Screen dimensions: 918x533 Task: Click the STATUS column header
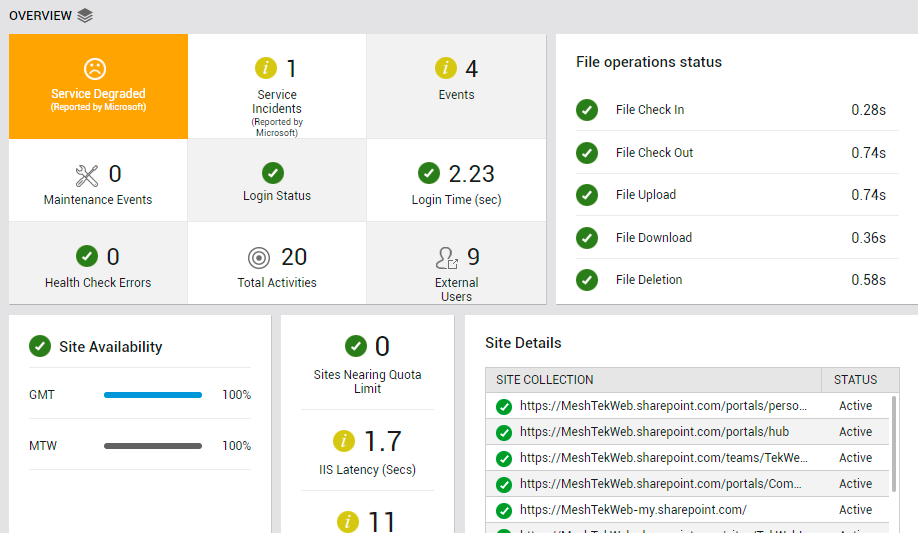click(855, 380)
